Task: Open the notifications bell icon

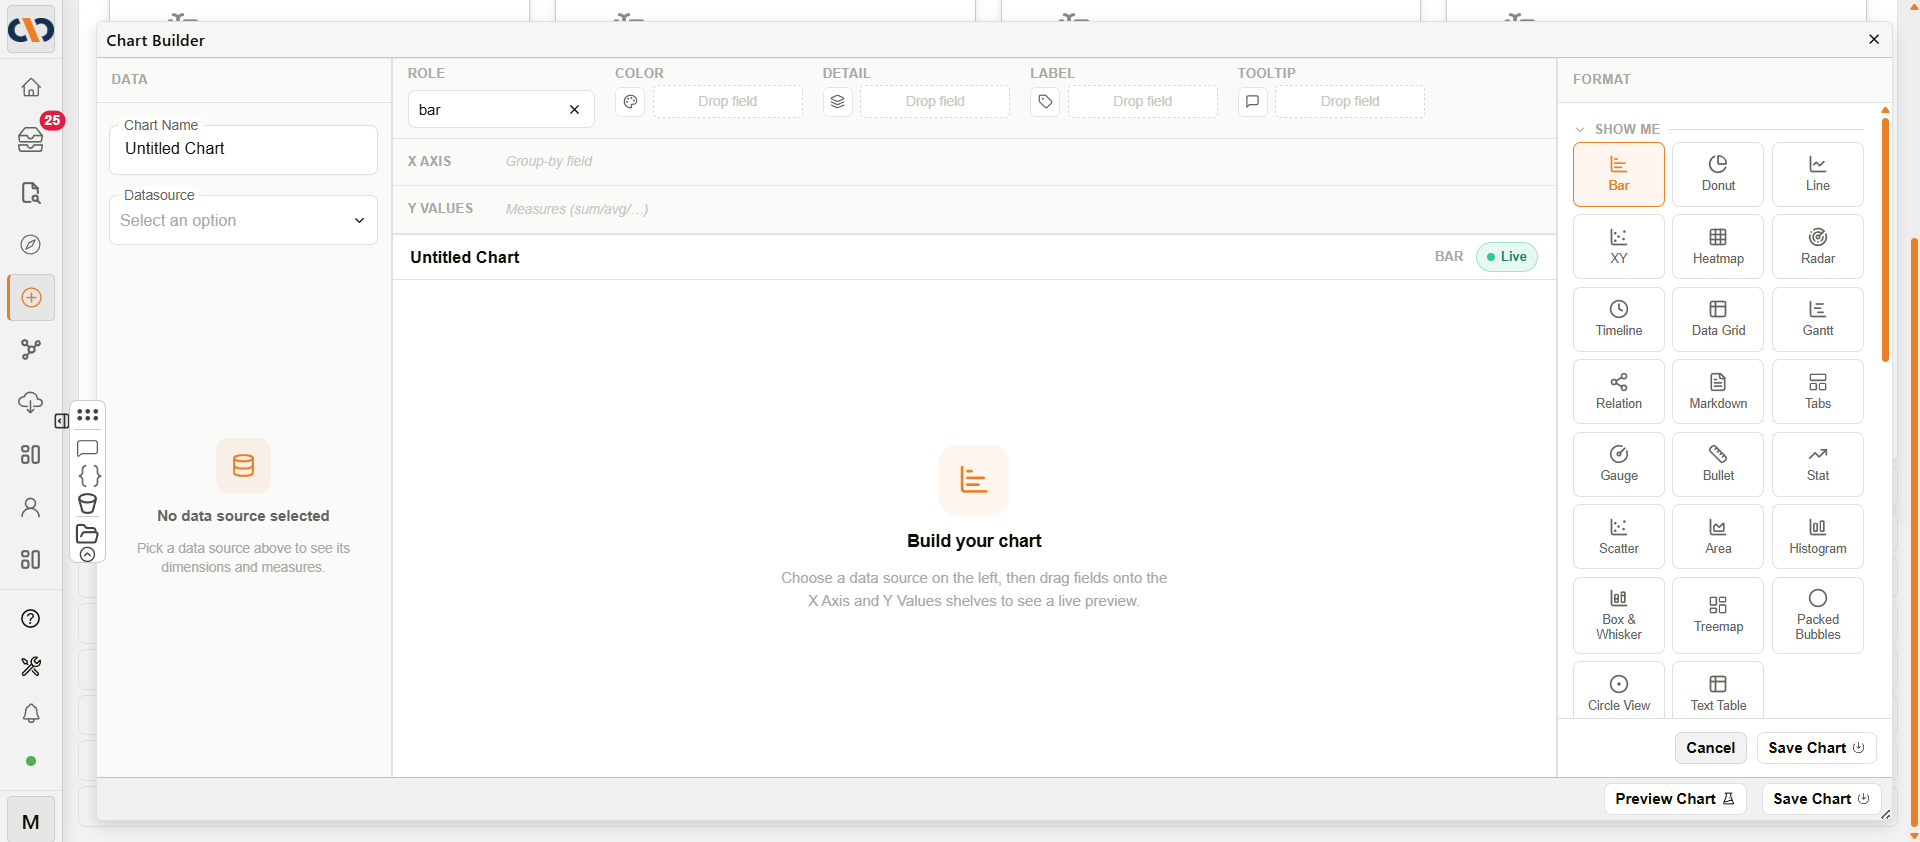Action: click(31, 713)
